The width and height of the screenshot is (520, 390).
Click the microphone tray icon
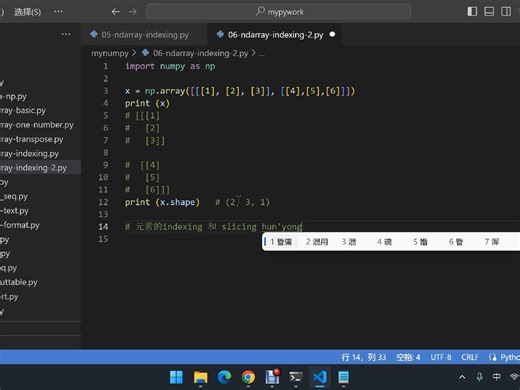[x=479, y=377]
